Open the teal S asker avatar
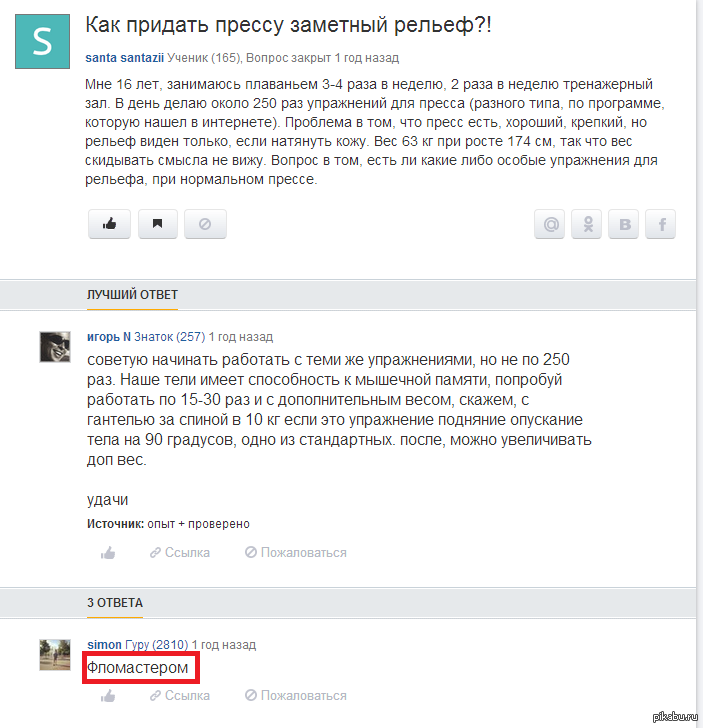This screenshot has width=703, height=728. tap(43, 41)
